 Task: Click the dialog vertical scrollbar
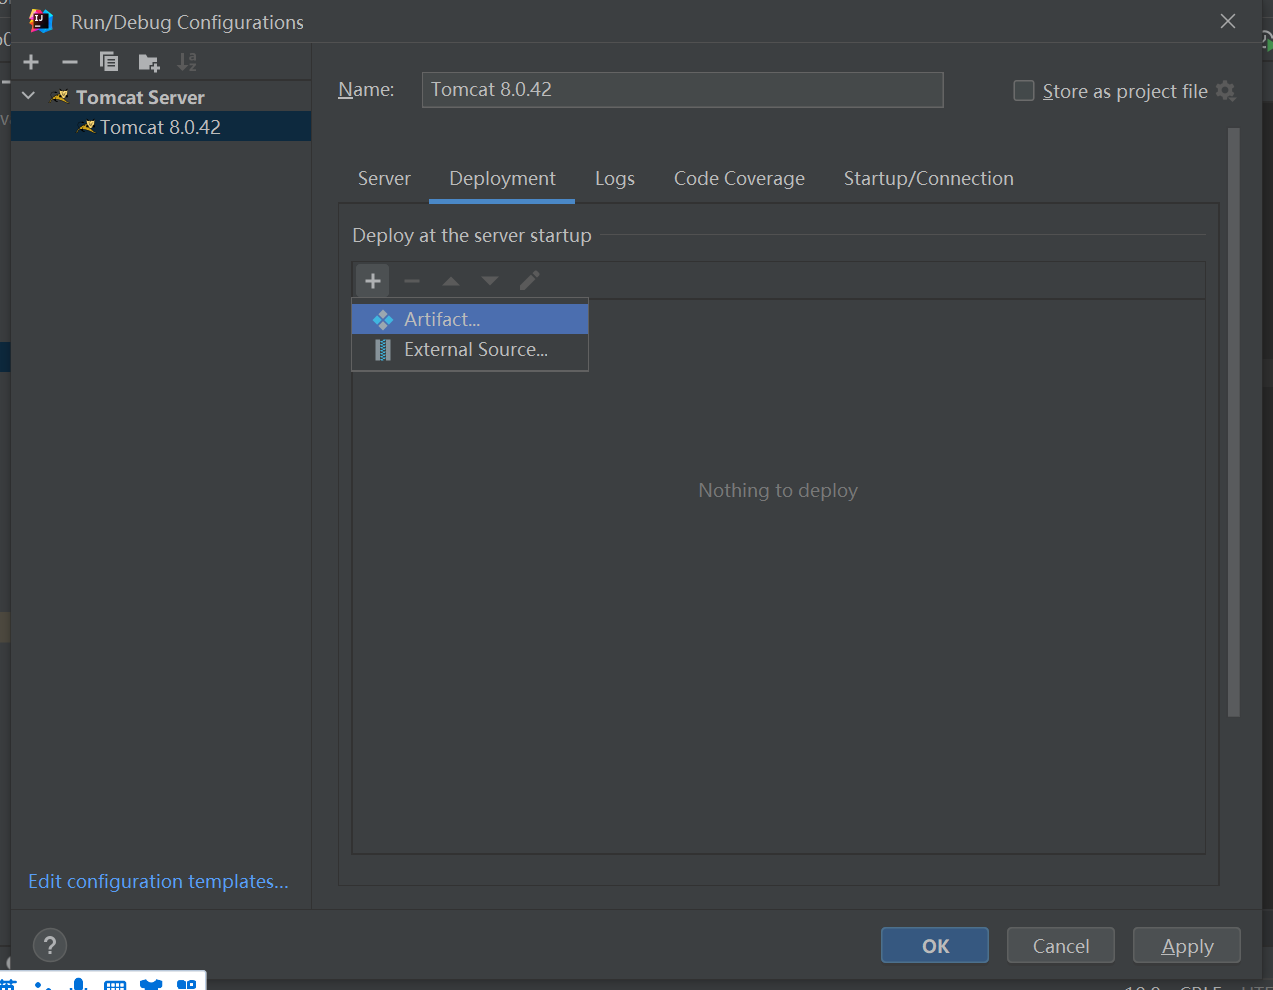pyautogui.click(x=1234, y=422)
